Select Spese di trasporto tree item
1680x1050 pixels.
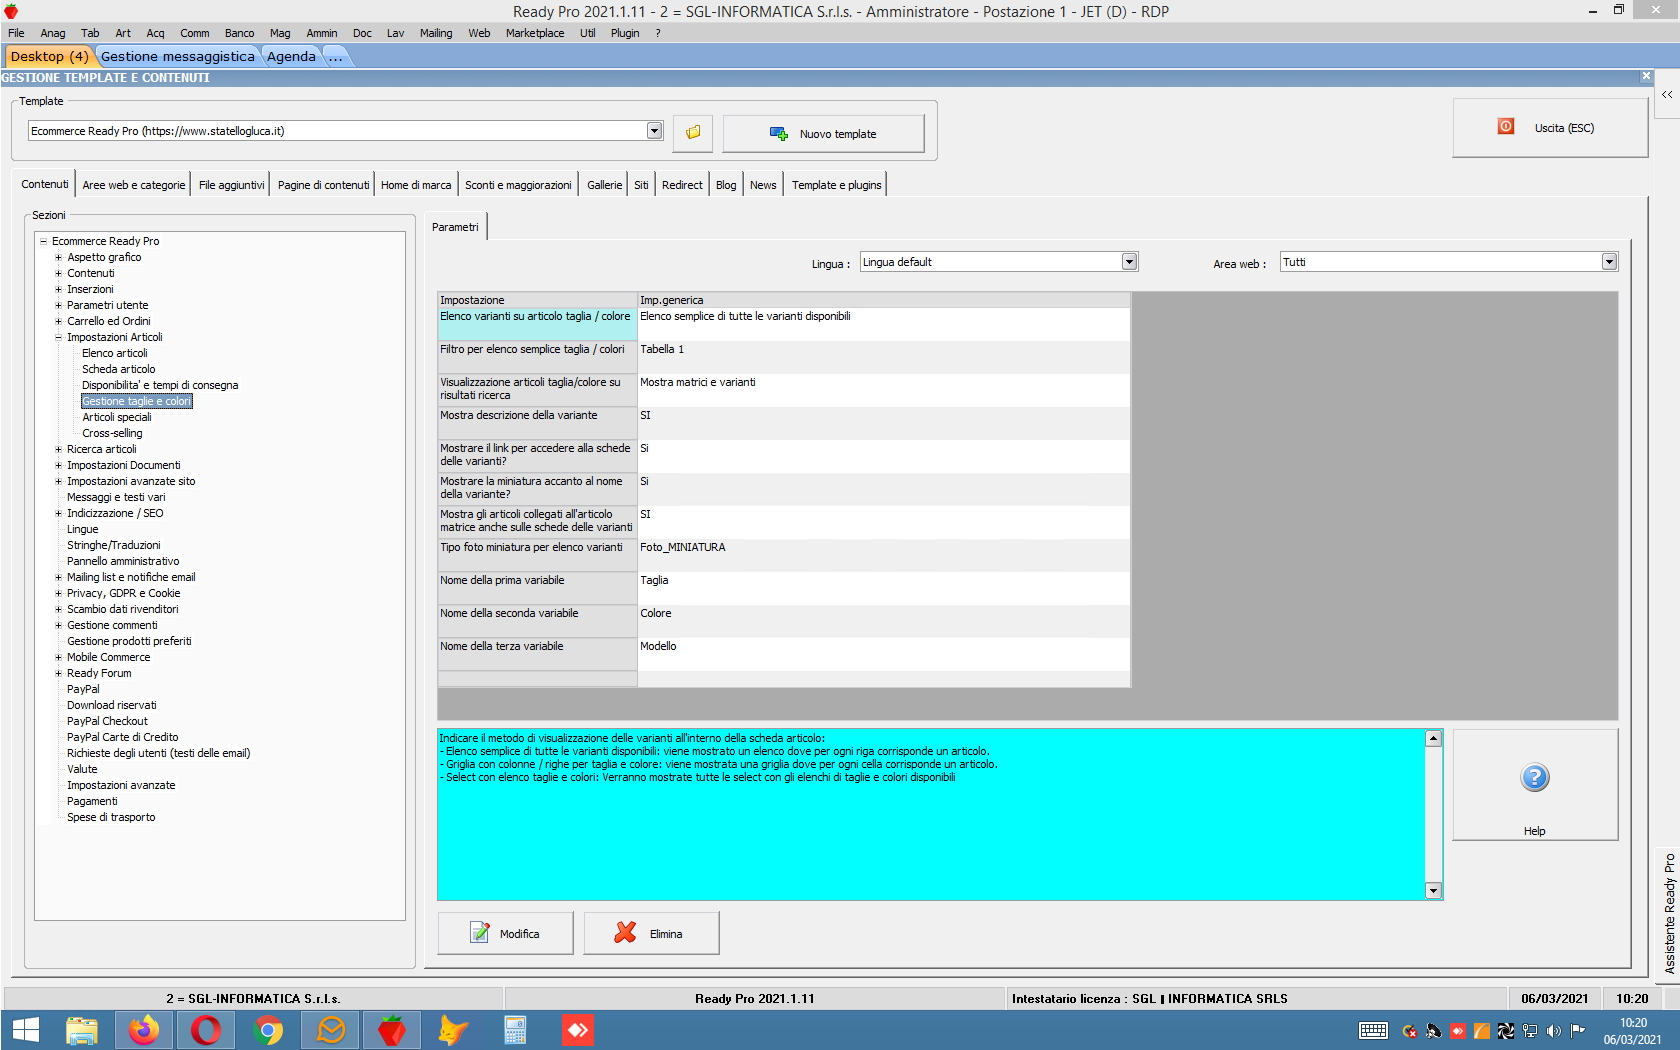(x=111, y=817)
